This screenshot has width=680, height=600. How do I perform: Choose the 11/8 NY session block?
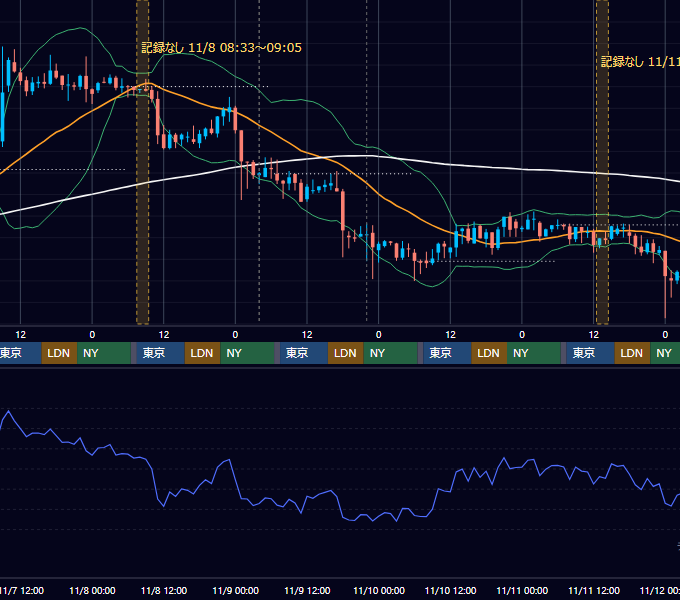tap(247, 353)
